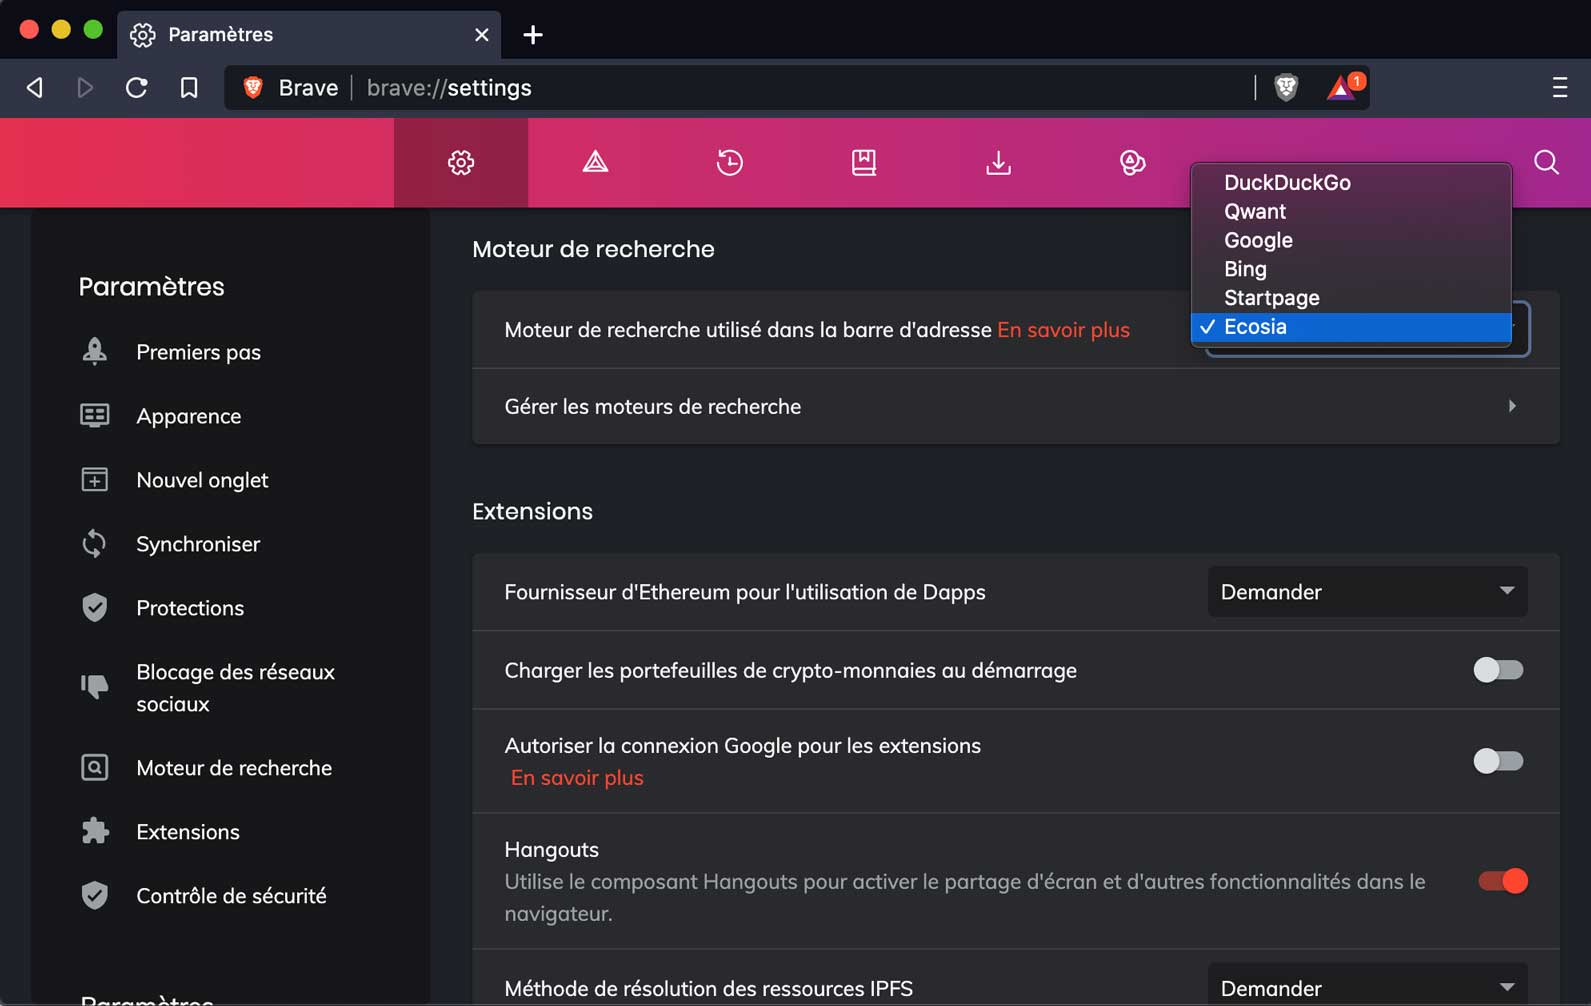Choose Bing from search engine list
The width and height of the screenshot is (1591, 1006).
click(1351, 270)
